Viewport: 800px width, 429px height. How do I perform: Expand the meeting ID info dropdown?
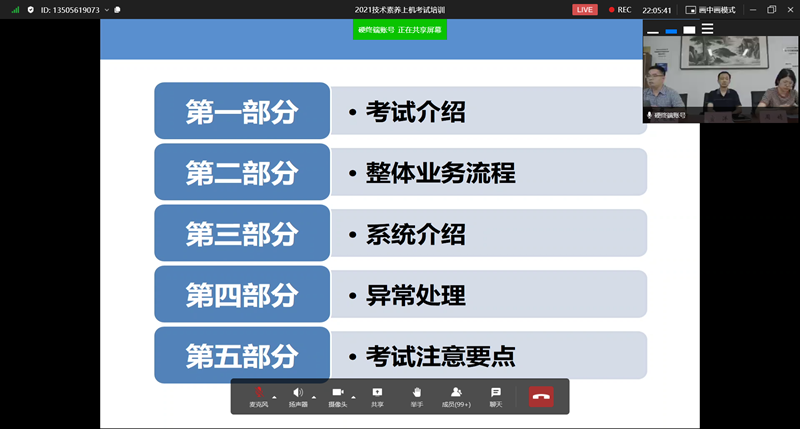coord(106,9)
